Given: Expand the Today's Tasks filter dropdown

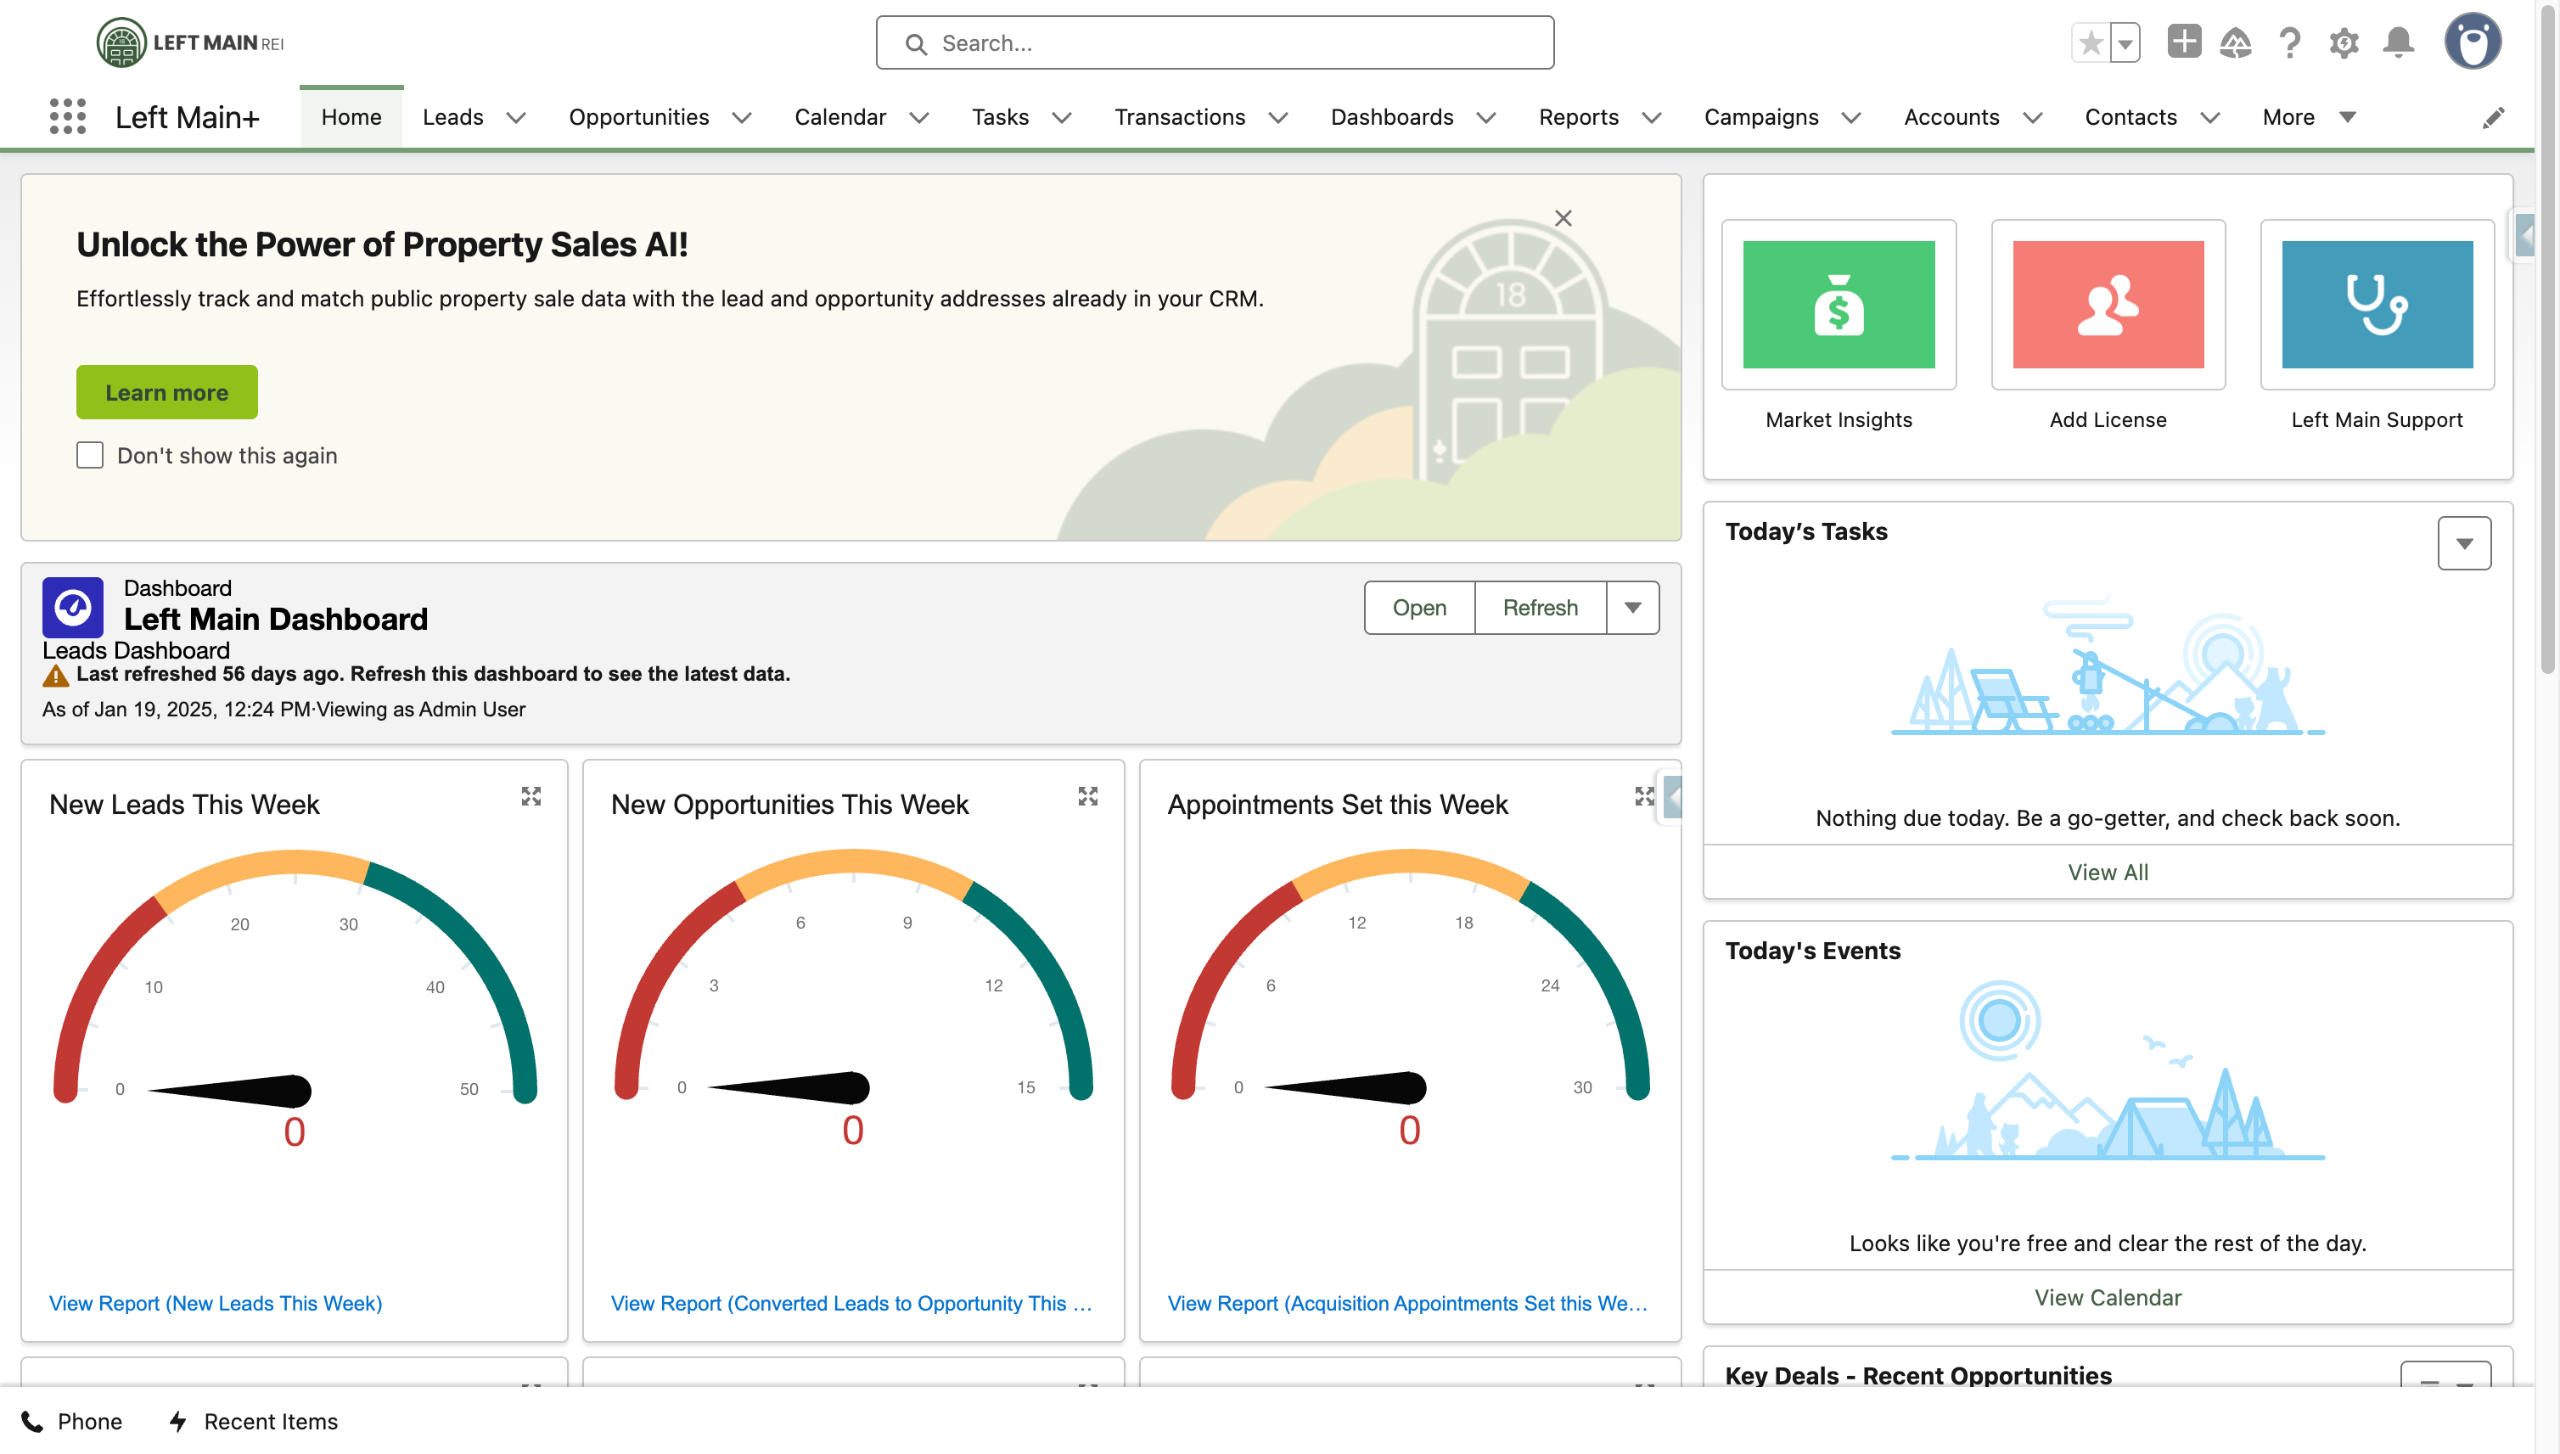Looking at the screenshot, I should pyautogui.click(x=2463, y=543).
